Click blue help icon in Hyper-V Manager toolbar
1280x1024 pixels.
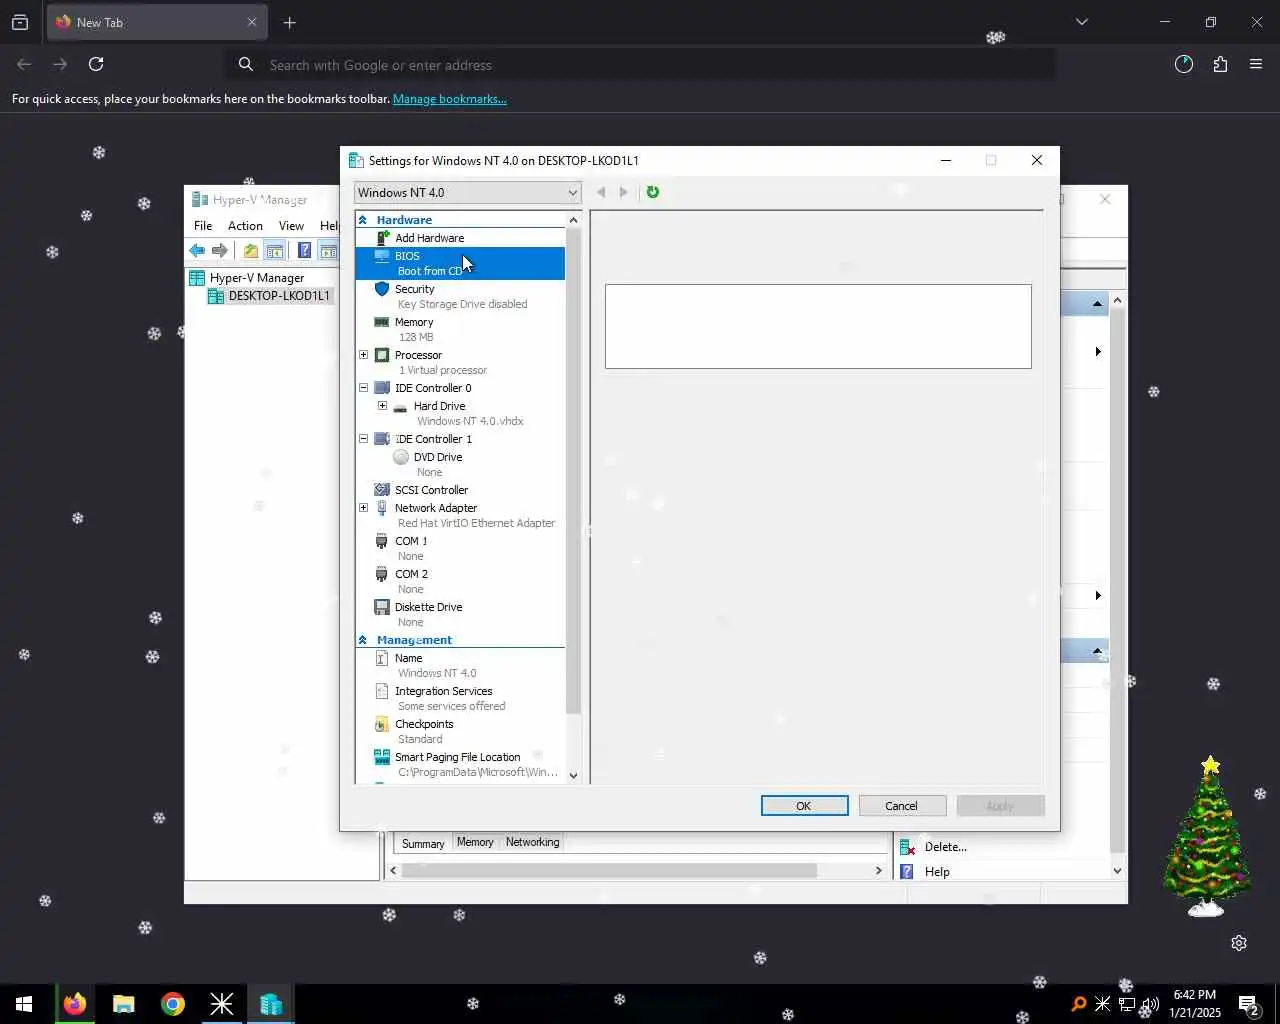(304, 251)
